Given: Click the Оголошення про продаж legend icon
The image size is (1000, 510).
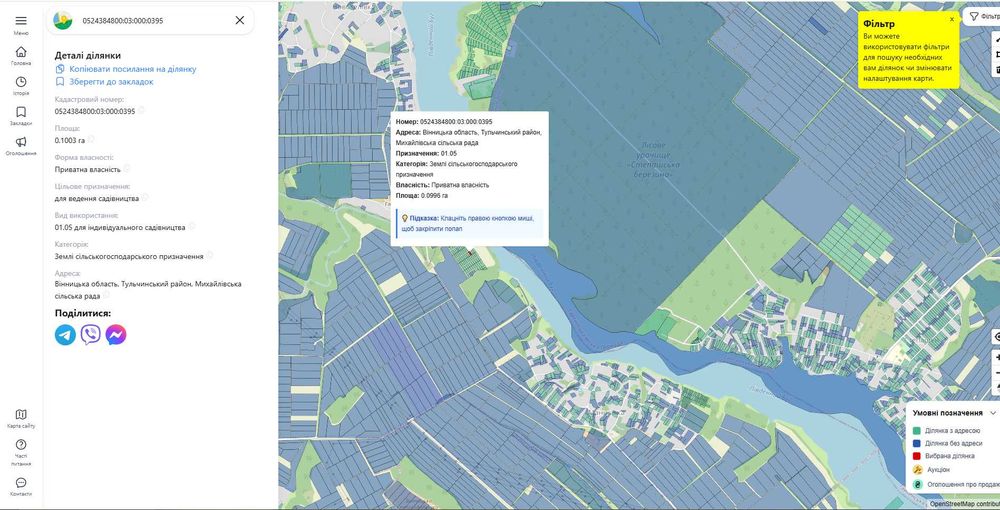Looking at the screenshot, I should point(917,484).
